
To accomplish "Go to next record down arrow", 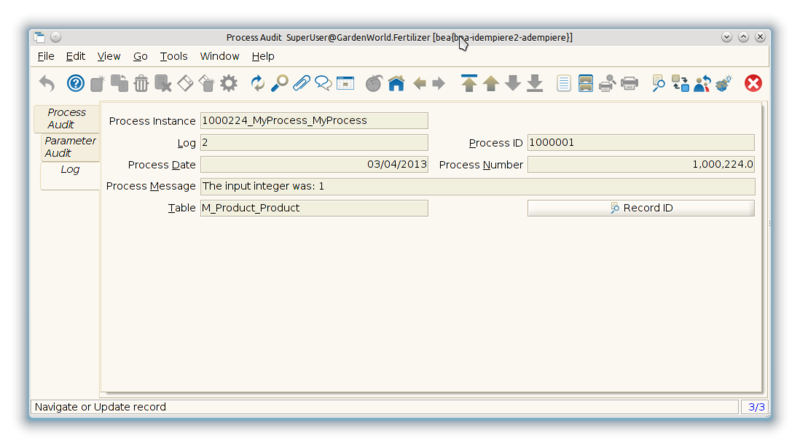I will pyautogui.click(x=513, y=83).
